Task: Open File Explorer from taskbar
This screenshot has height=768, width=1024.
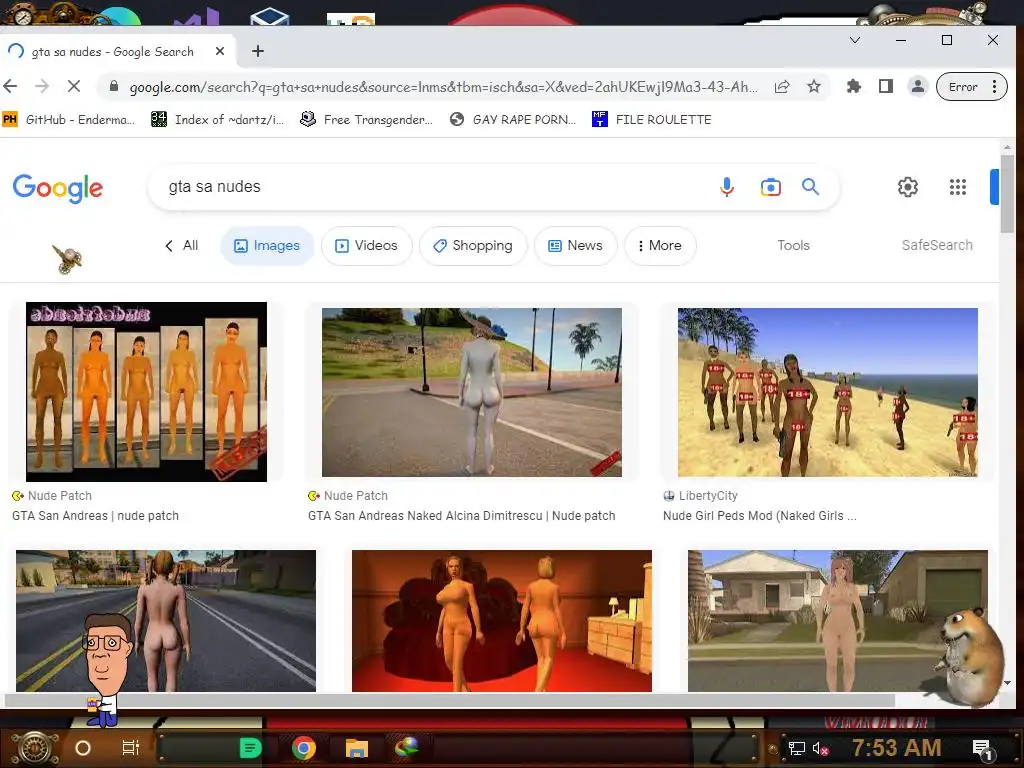Action: tap(357, 748)
